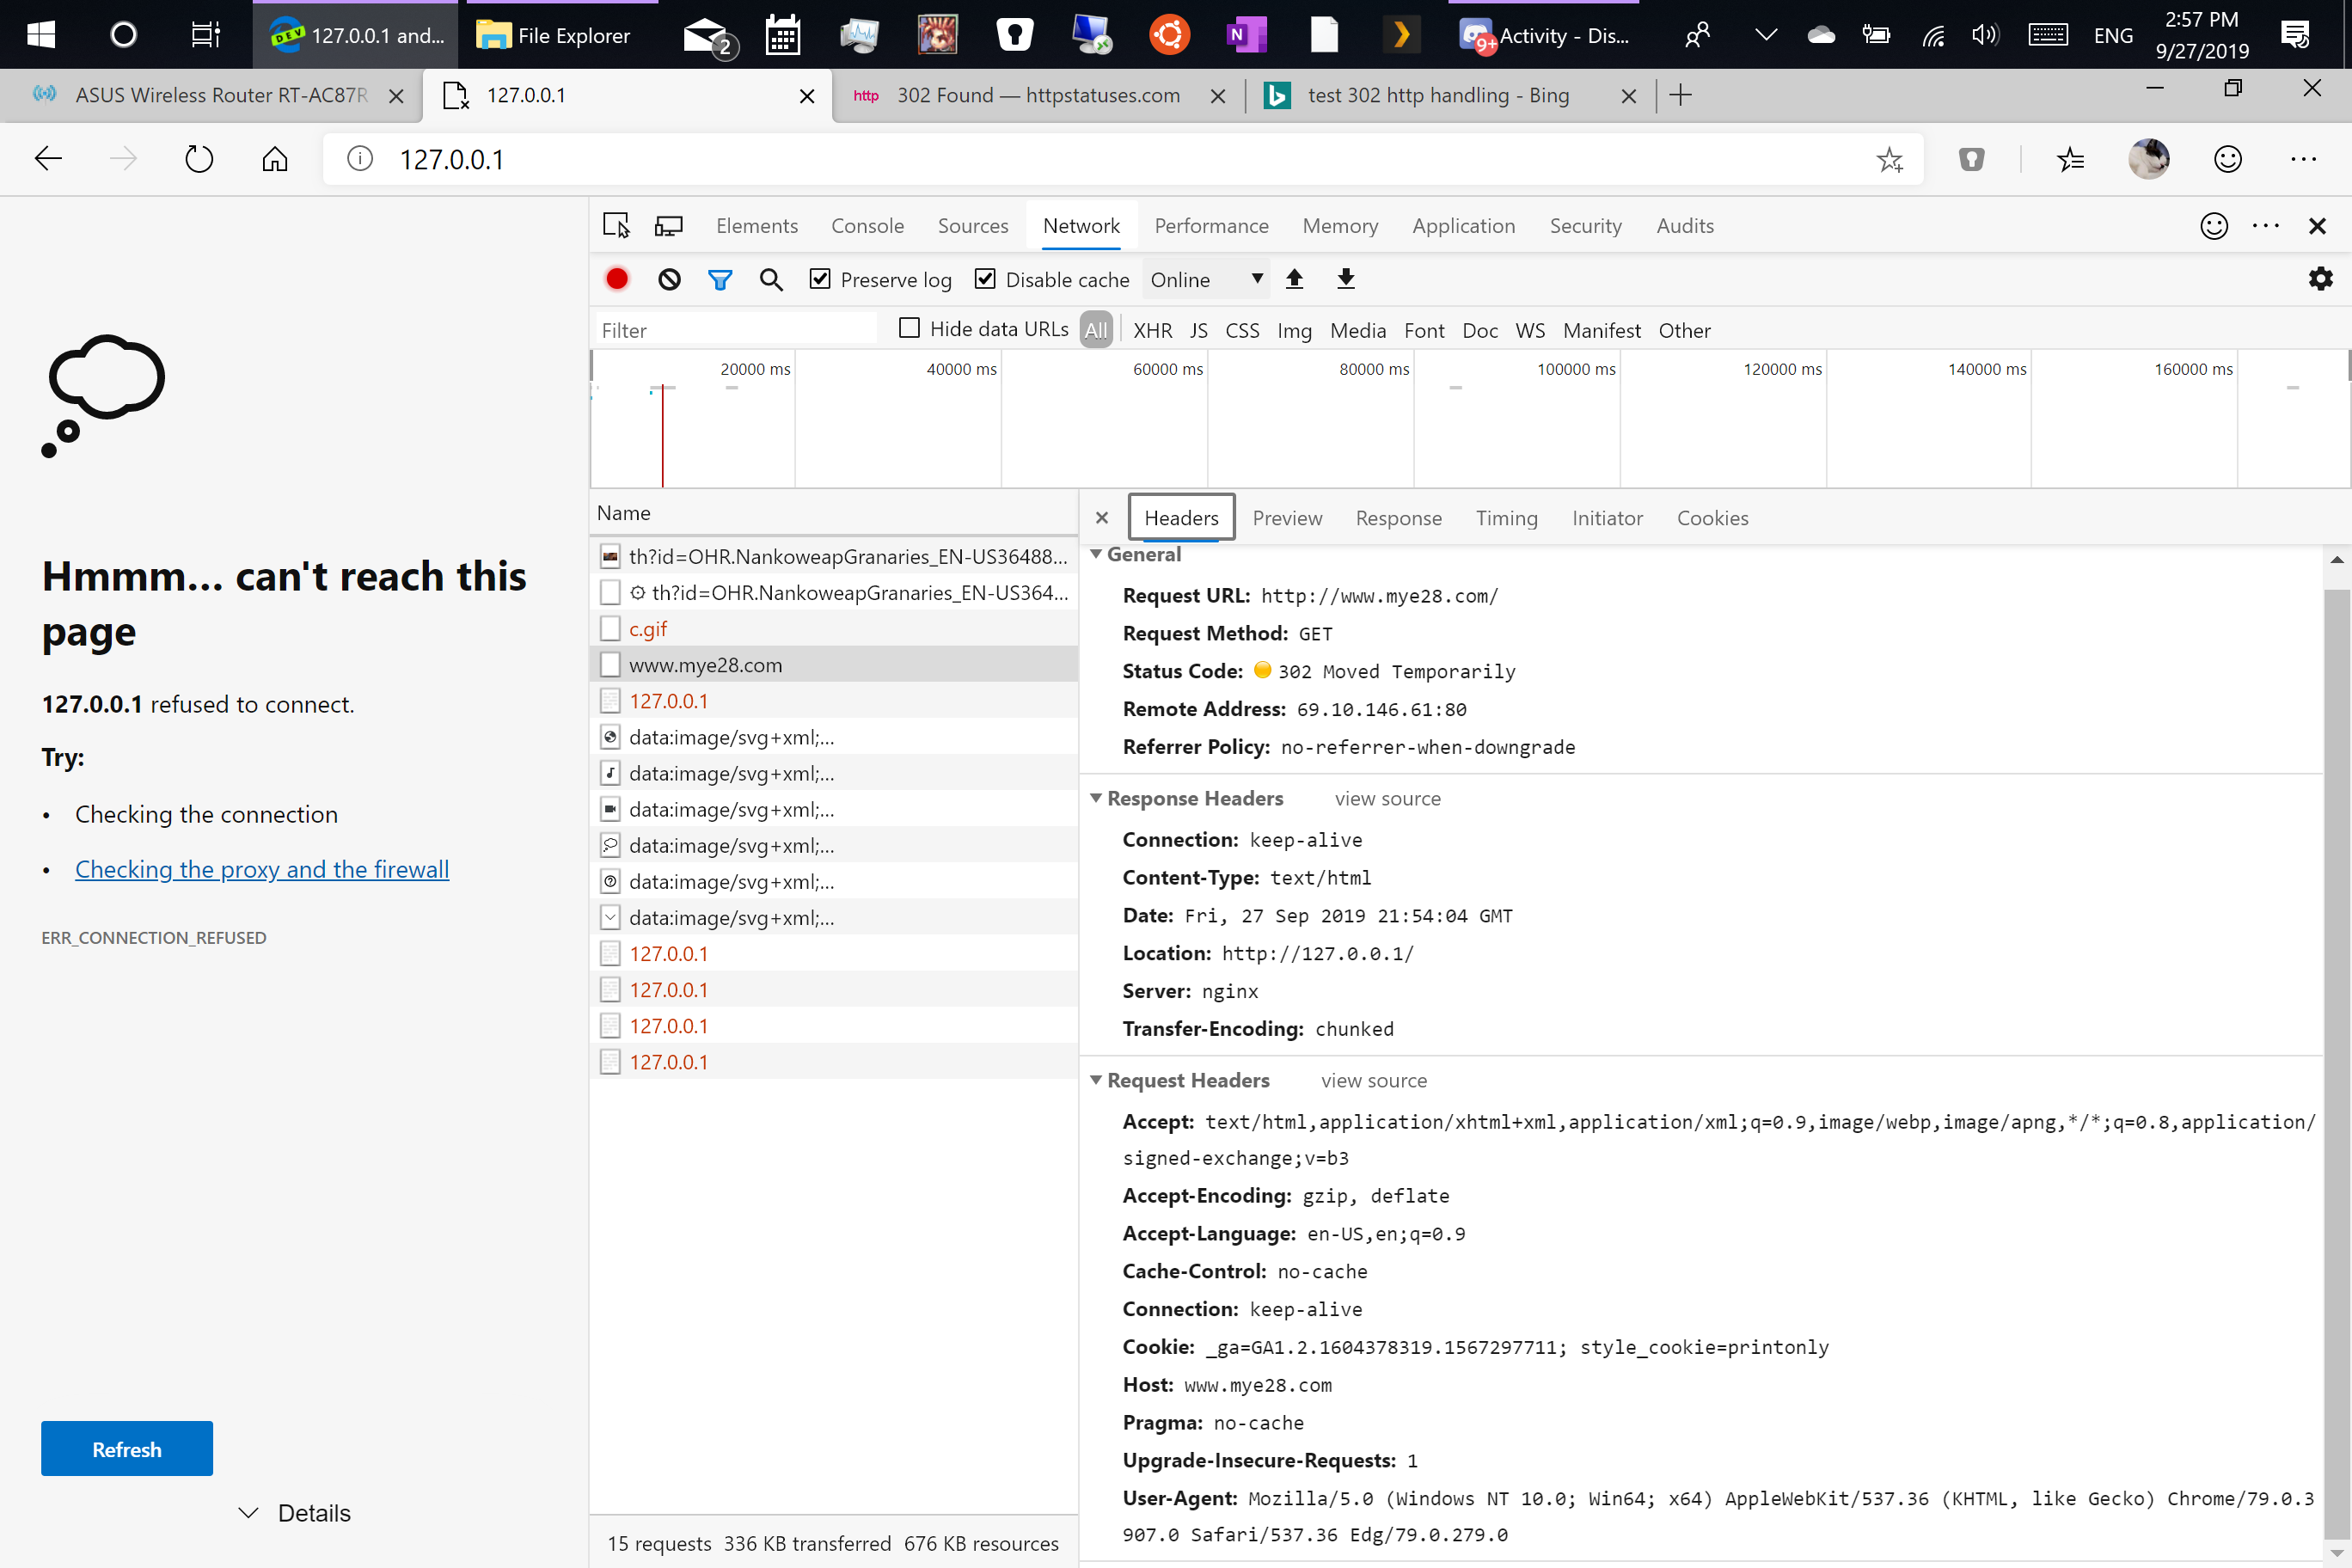Toggle the network filter funnel icon
This screenshot has width=2352, height=1568.
point(720,279)
